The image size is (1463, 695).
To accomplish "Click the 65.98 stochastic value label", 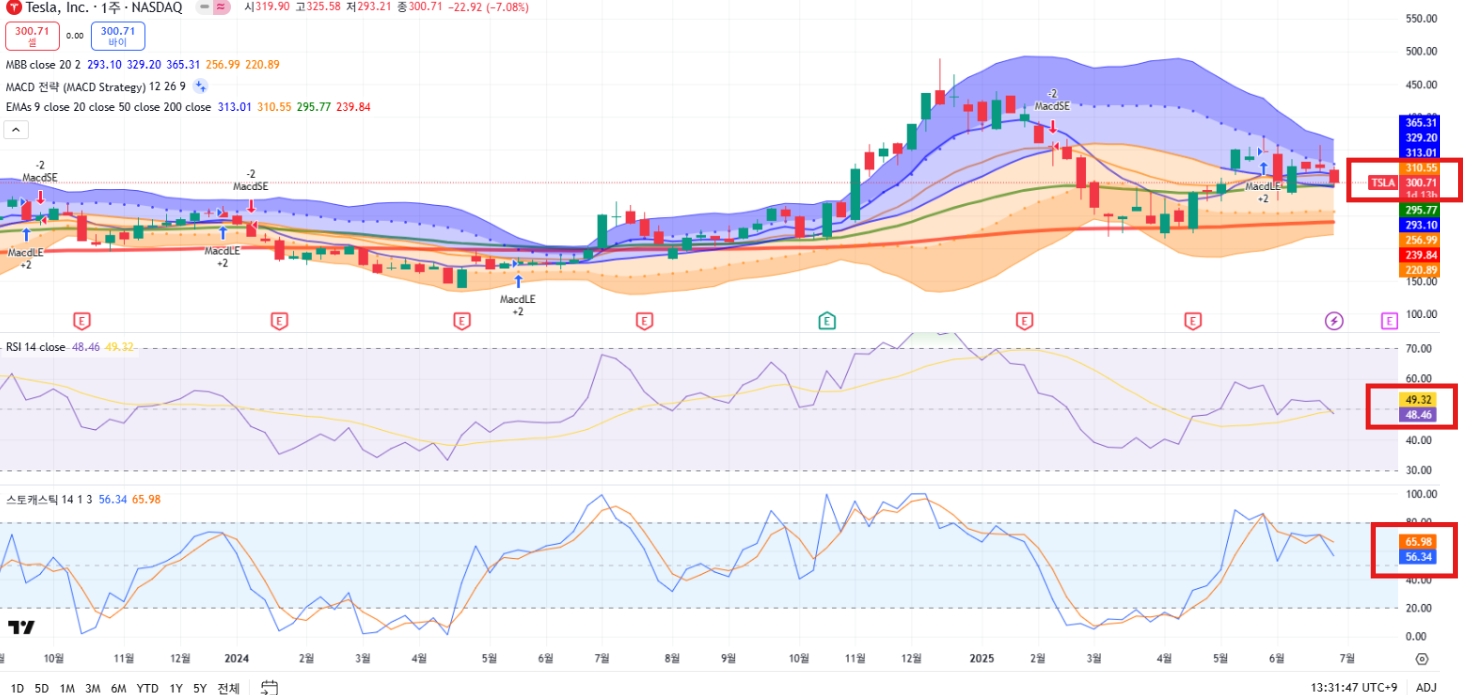I will coord(1420,541).
